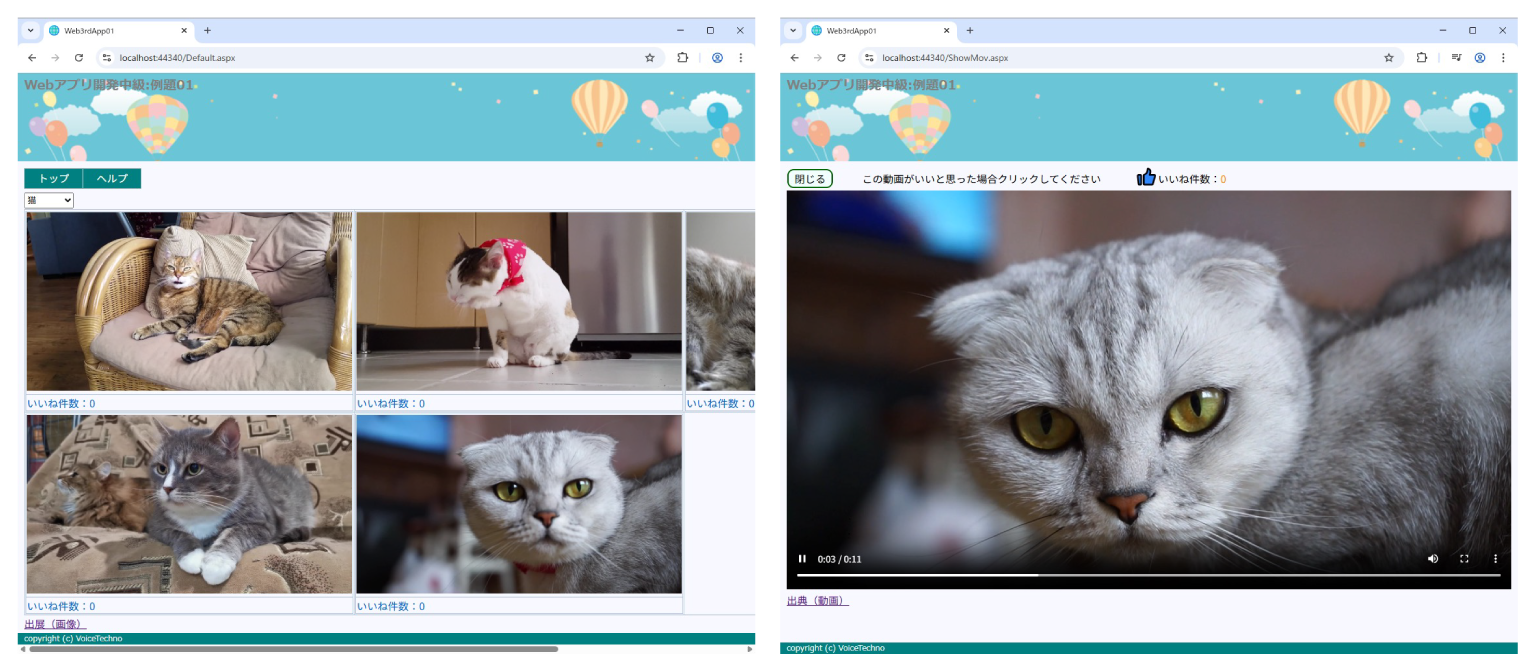Open the ヘルプ menu button
The height and width of the screenshot is (672, 1536).
[111, 178]
